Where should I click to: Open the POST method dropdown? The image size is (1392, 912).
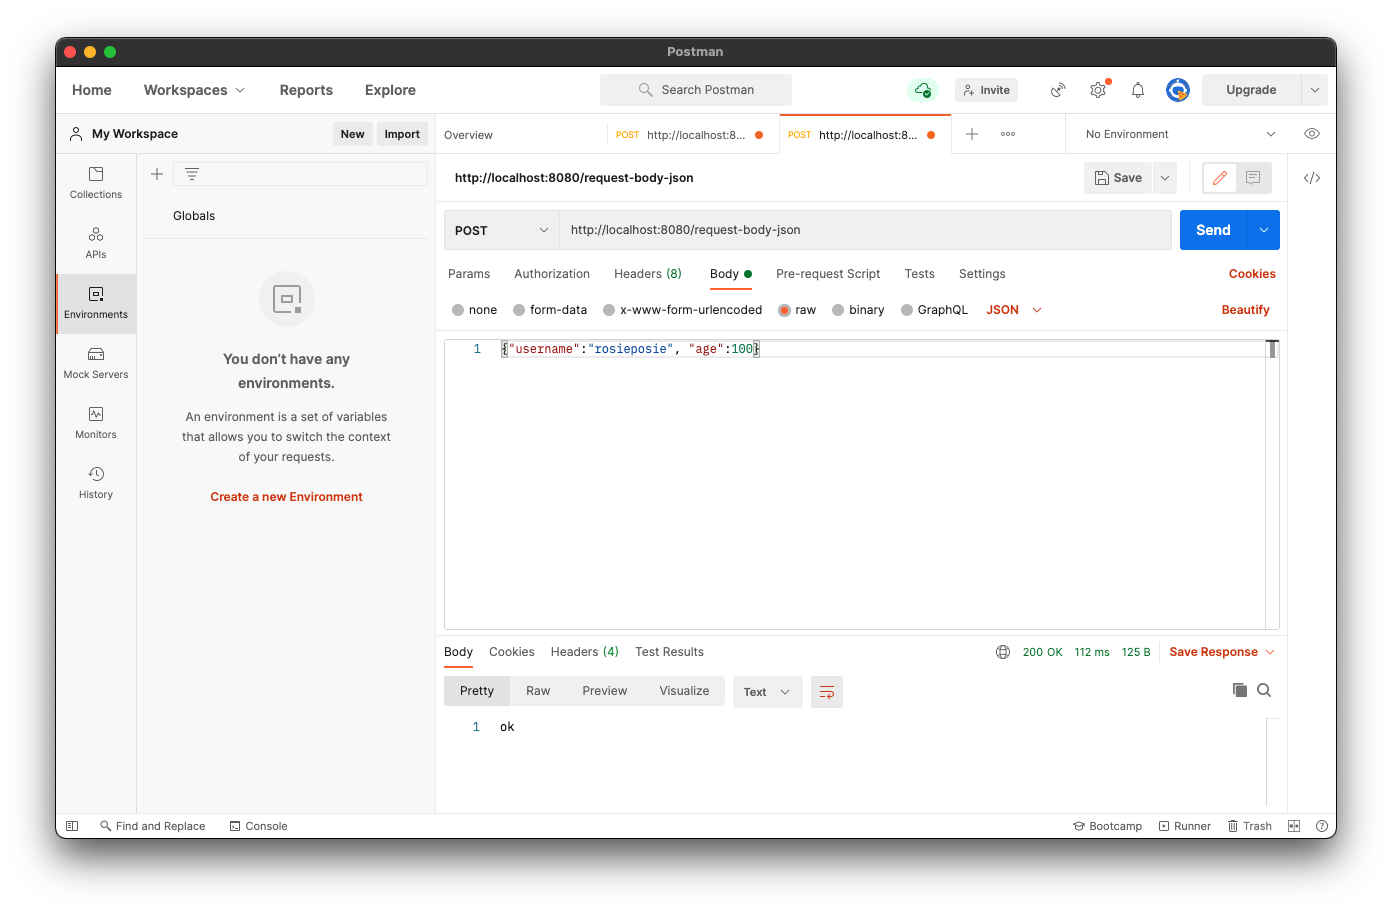(x=501, y=230)
